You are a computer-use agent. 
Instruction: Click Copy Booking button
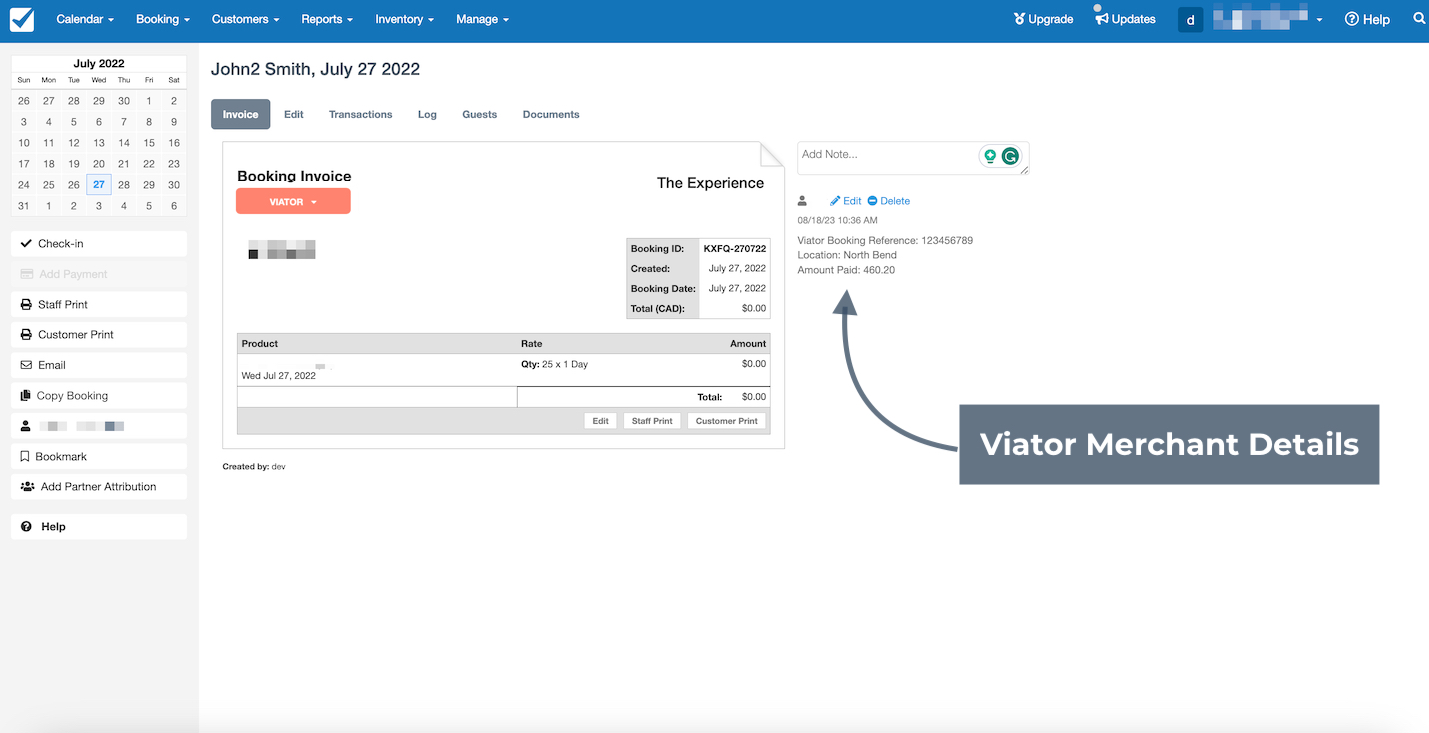tap(99, 396)
